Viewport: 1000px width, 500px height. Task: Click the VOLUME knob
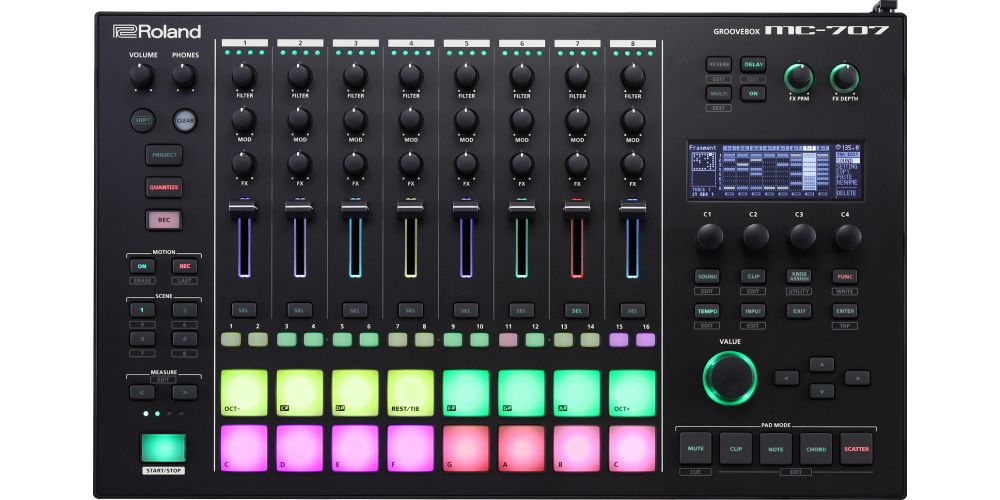(142, 77)
